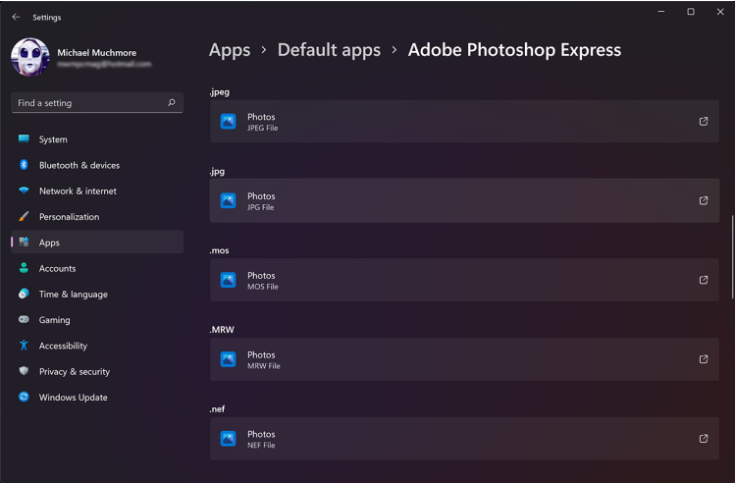Open Accessibility settings
This screenshot has width=735, height=483.
click(97, 346)
